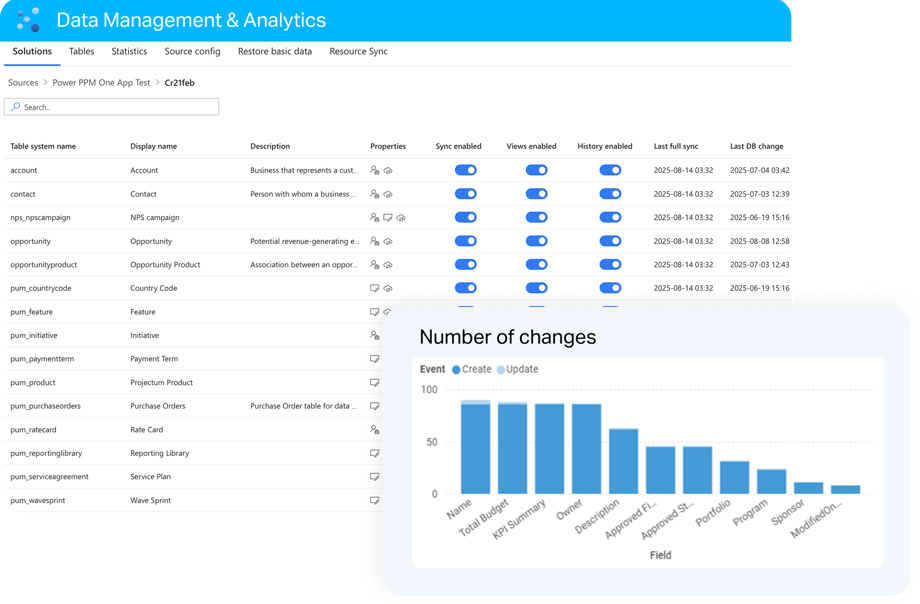
Task: Click the note icon in nps_npscampaign row
Action: 387,218
